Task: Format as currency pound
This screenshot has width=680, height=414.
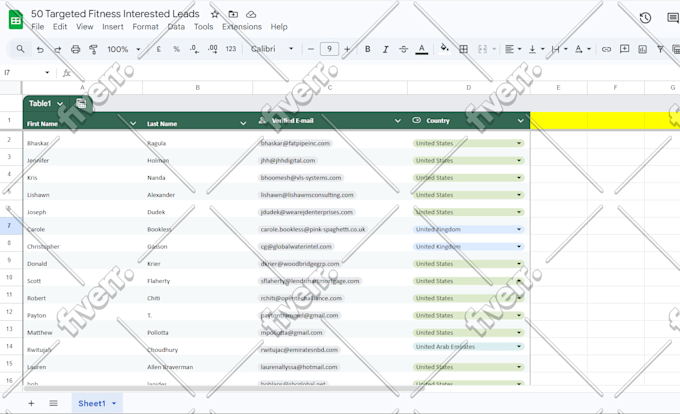Action: pos(159,49)
